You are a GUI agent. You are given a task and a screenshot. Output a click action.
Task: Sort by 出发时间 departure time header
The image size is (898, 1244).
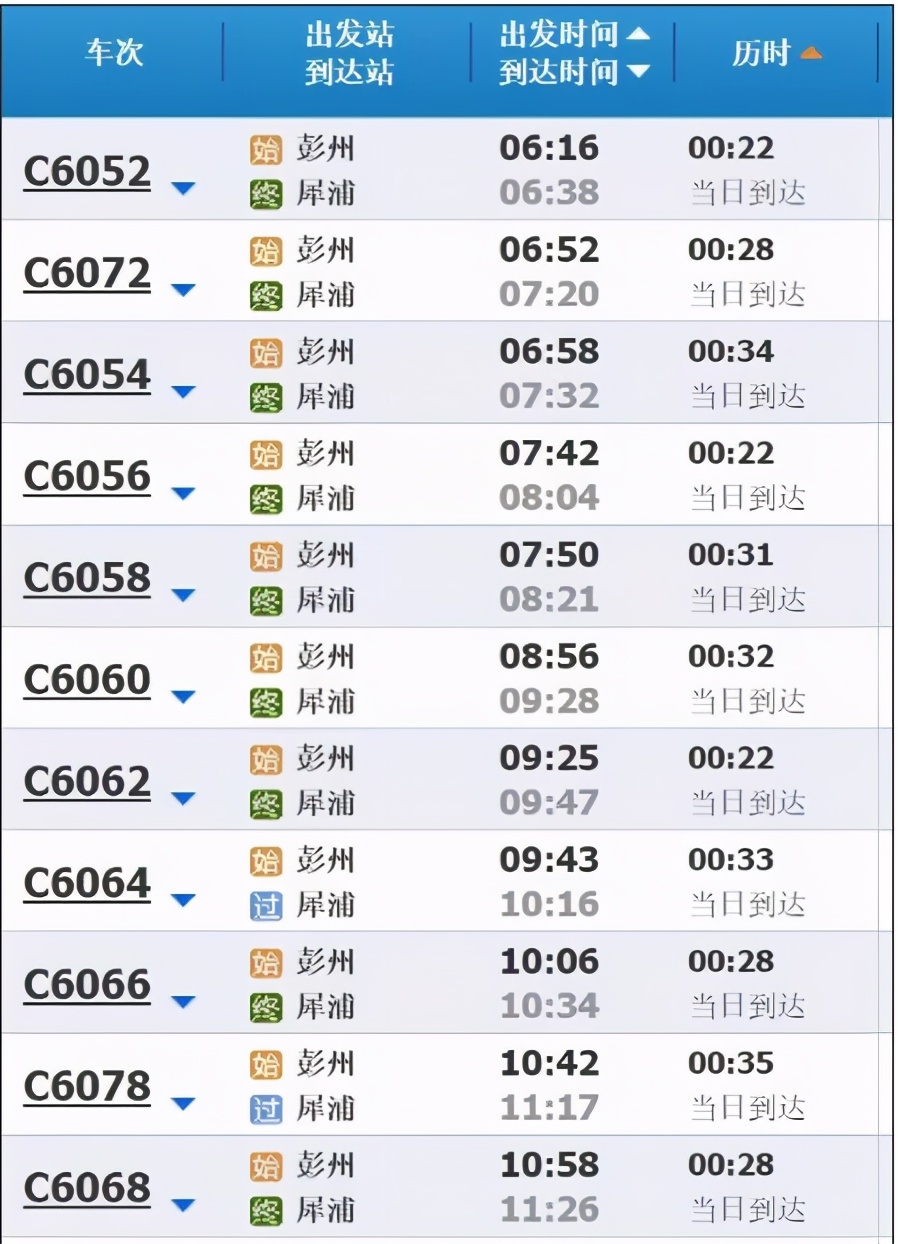[x=574, y=35]
